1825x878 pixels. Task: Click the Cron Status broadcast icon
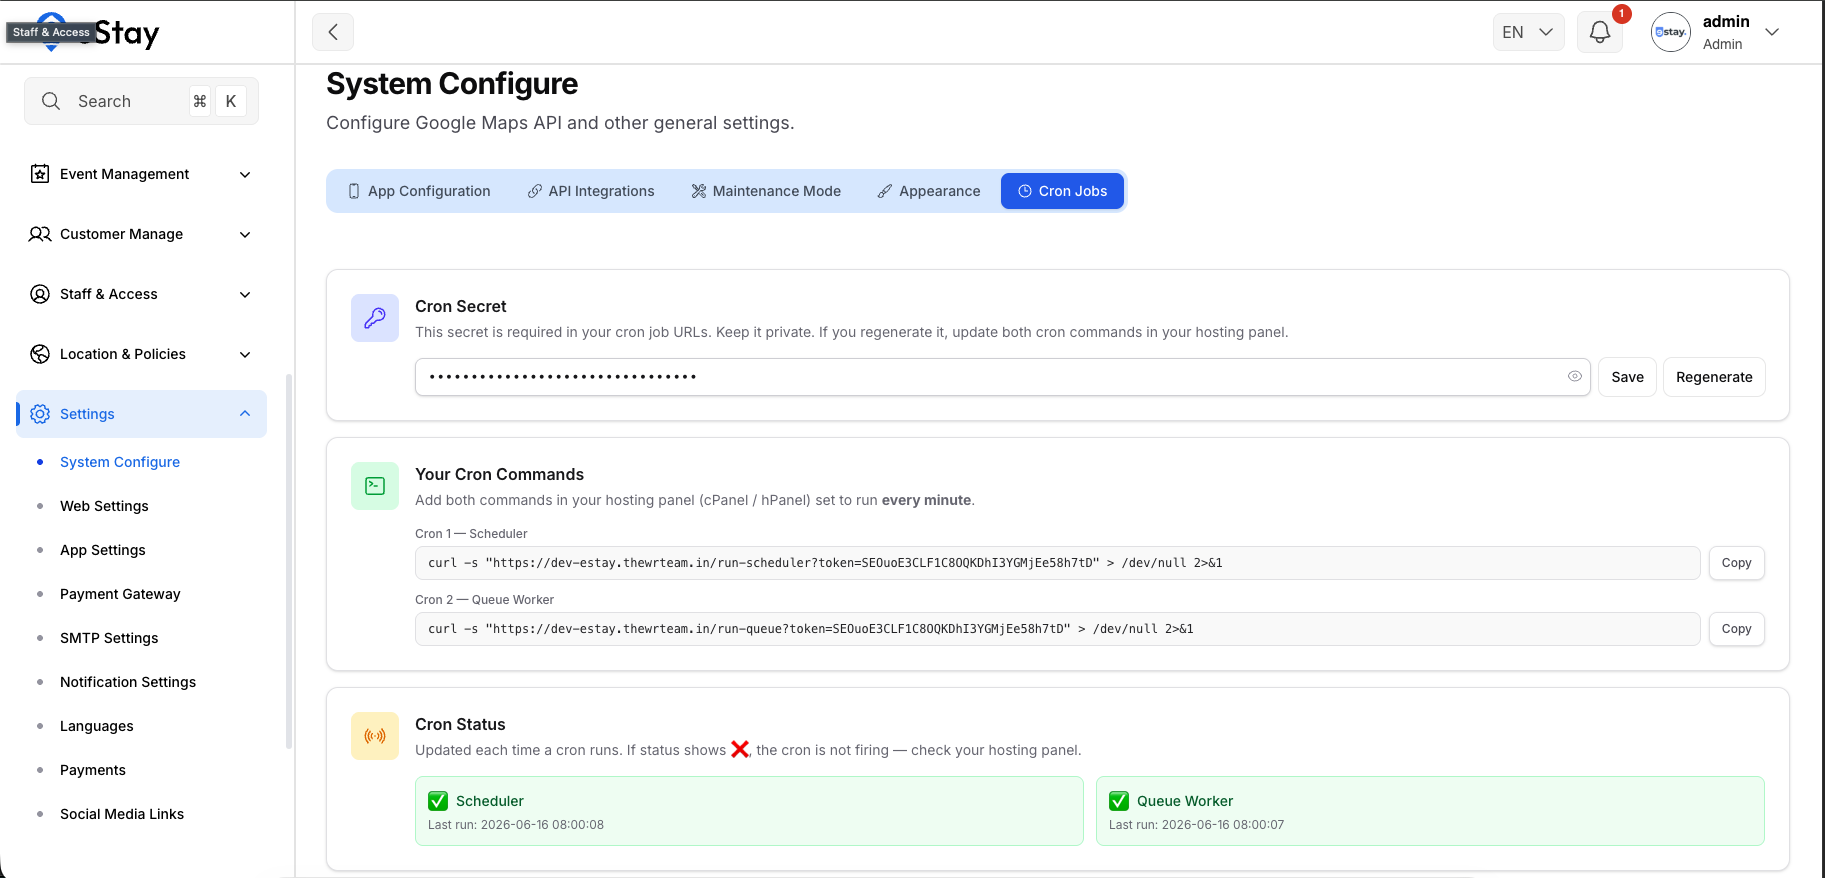375,736
